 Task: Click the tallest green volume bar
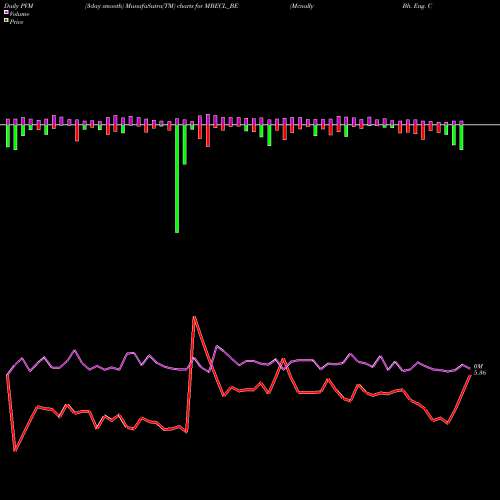177,178
